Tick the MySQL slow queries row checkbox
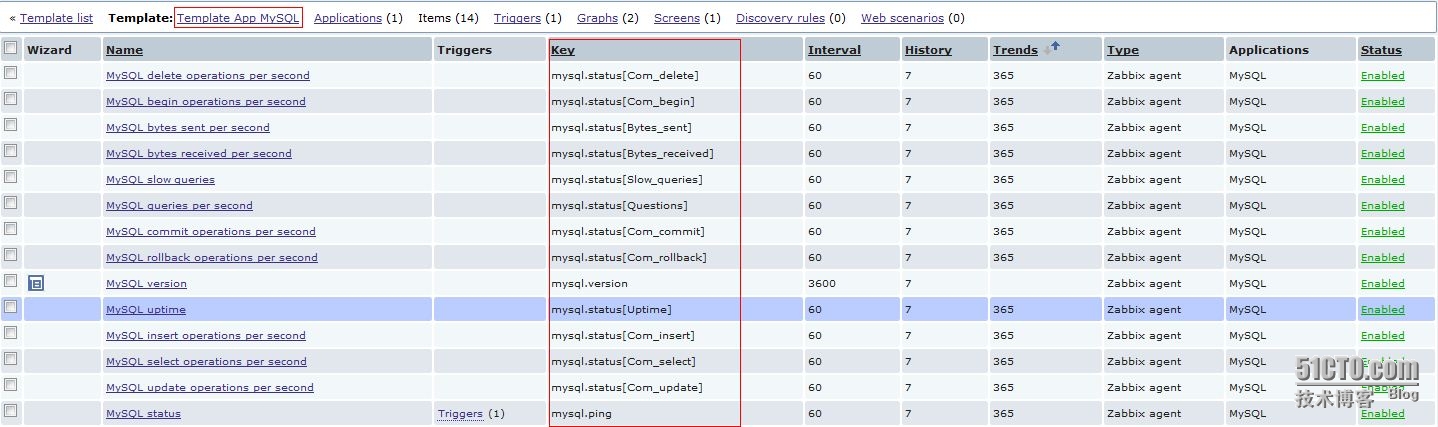 pos(11,177)
